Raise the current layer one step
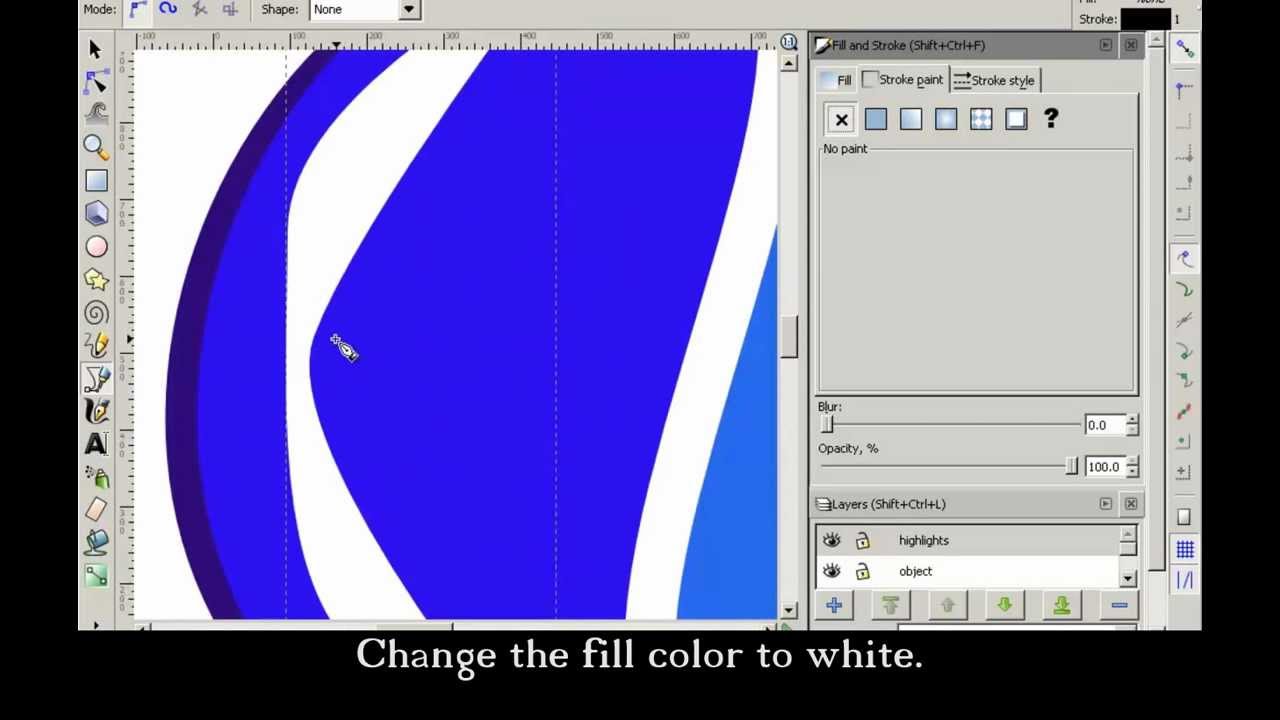This screenshot has height=720, width=1280. 947,605
